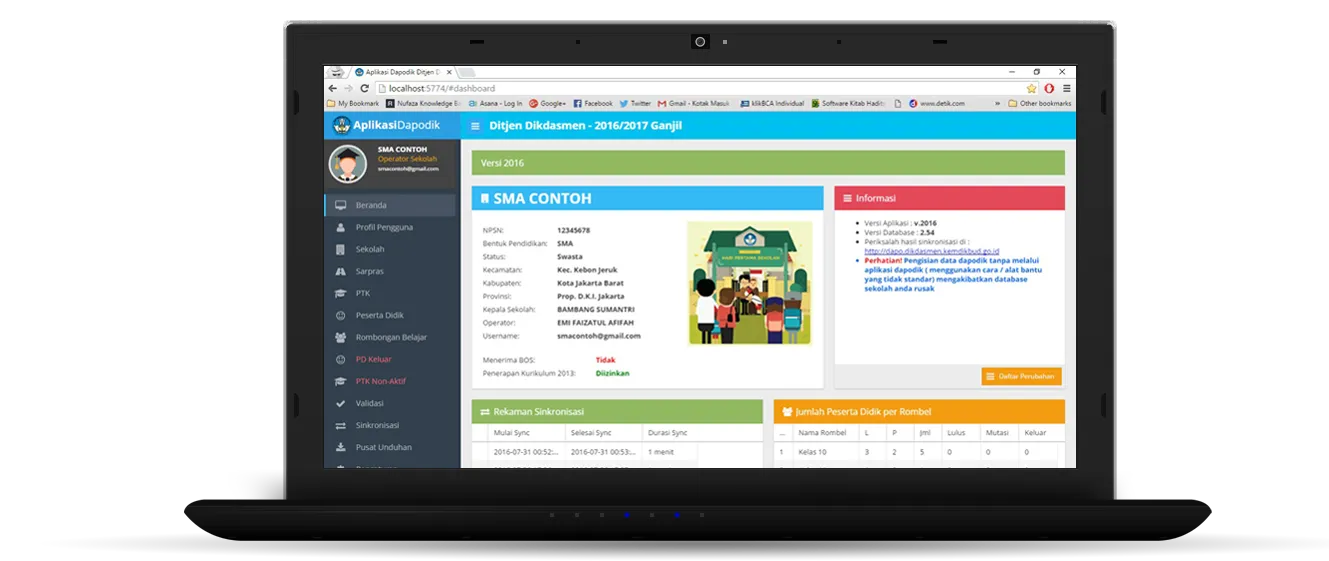Follow the dapo.dikdasmen.kemdikbud.go.id link
The width and height of the screenshot is (1329, 561).
click(x=931, y=251)
